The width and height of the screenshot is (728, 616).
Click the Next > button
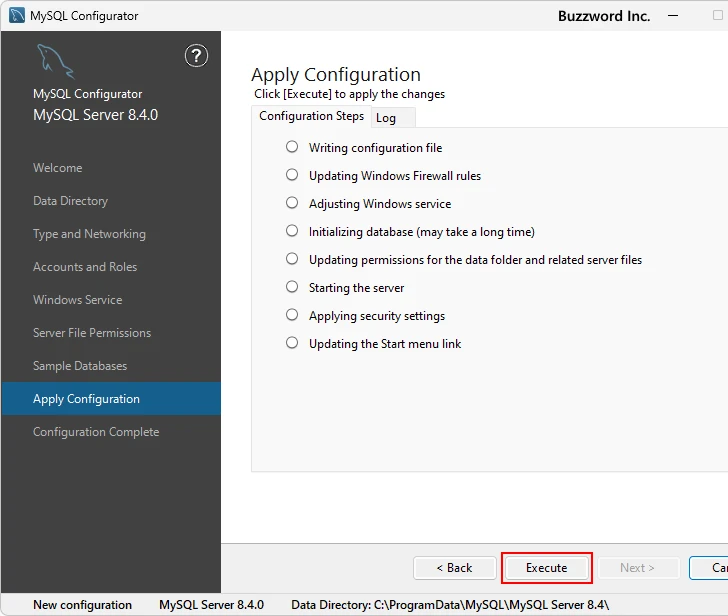[x=638, y=568]
